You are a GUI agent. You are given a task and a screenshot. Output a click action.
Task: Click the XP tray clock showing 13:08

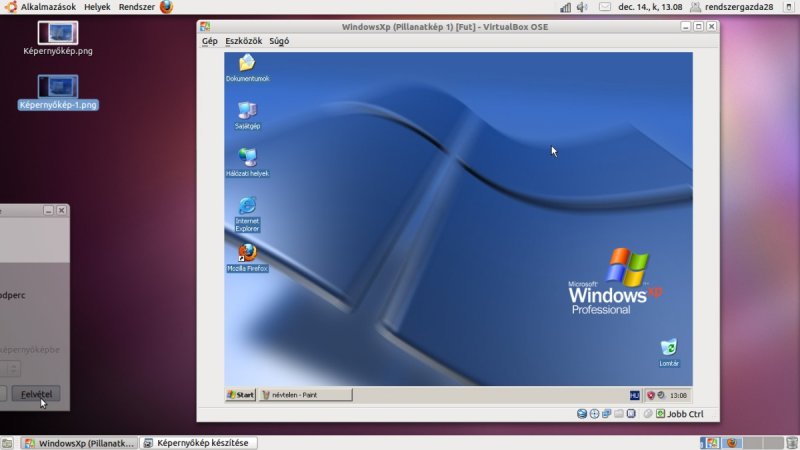tap(678, 395)
